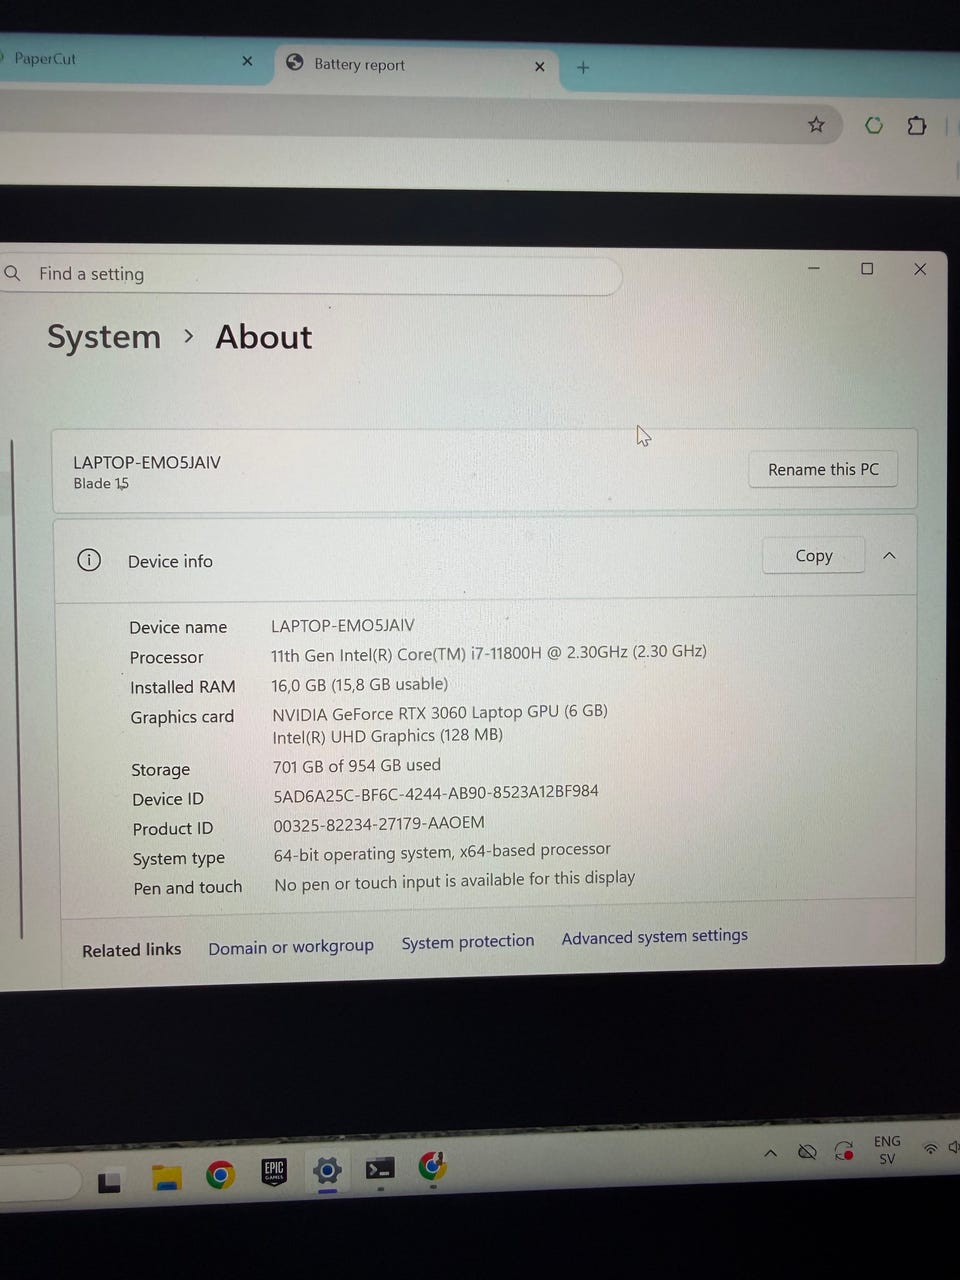
Task: Open a new browser tab
Action: click(x=583, y=68)
